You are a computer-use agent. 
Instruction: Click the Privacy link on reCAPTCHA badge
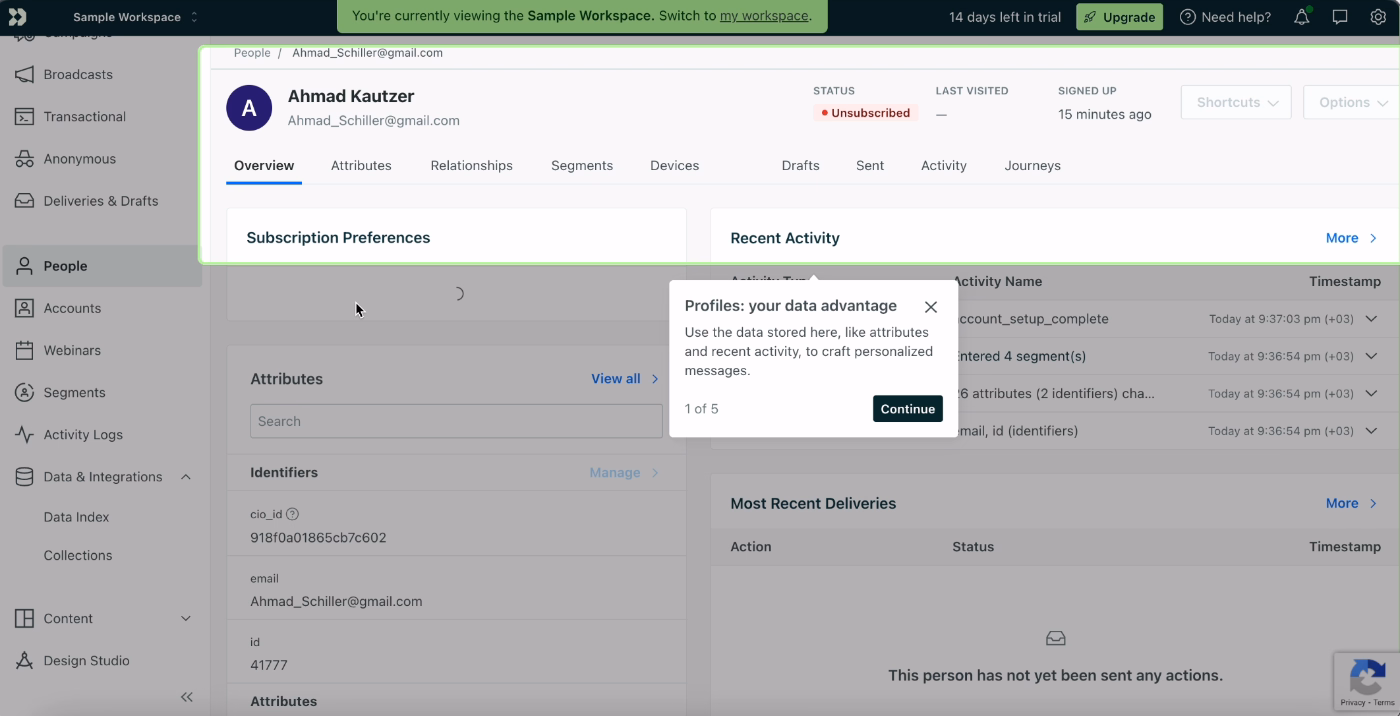pyautogui.click(x=1352, y=703)
